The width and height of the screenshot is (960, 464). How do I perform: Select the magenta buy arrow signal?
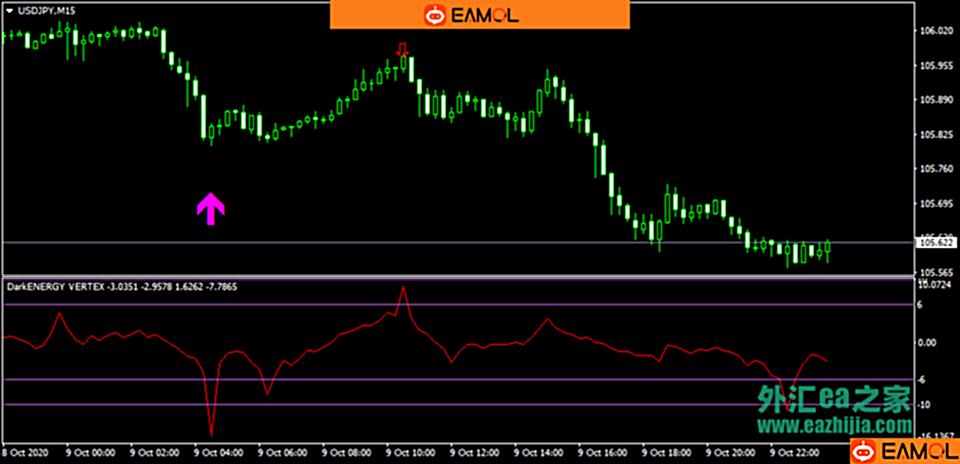click(x=211, y=209)
